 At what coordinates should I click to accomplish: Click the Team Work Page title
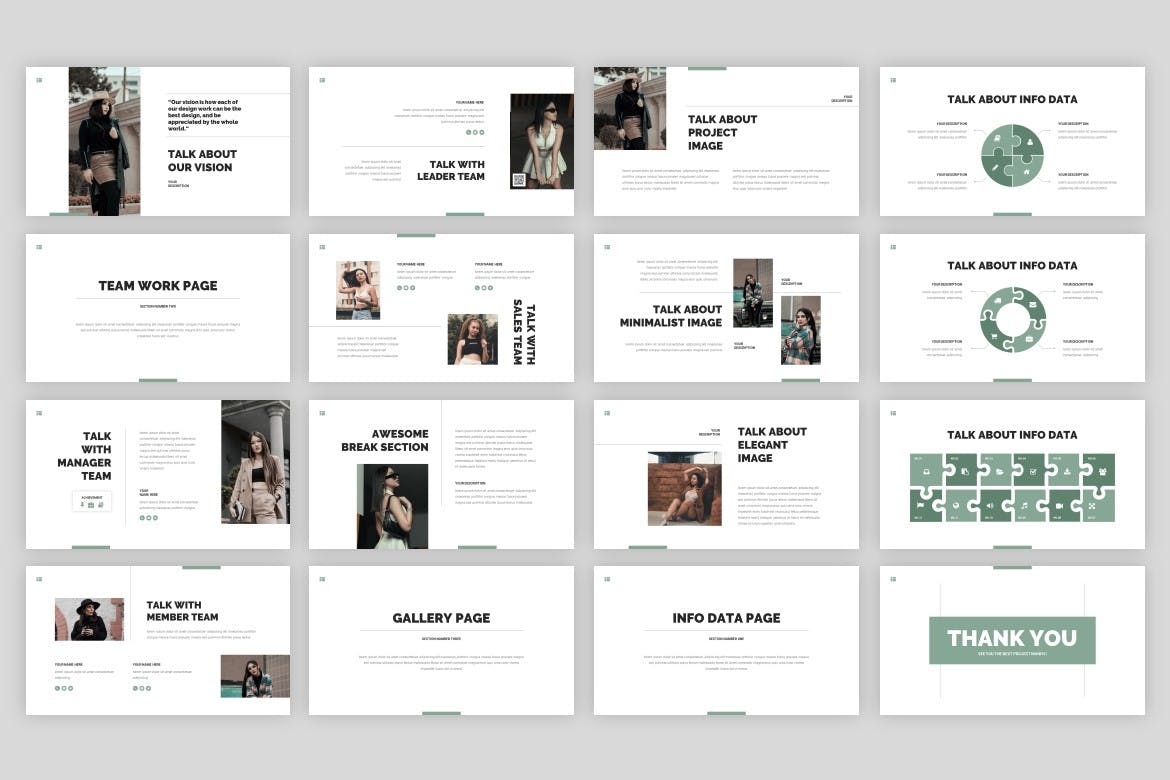point(158,286)
